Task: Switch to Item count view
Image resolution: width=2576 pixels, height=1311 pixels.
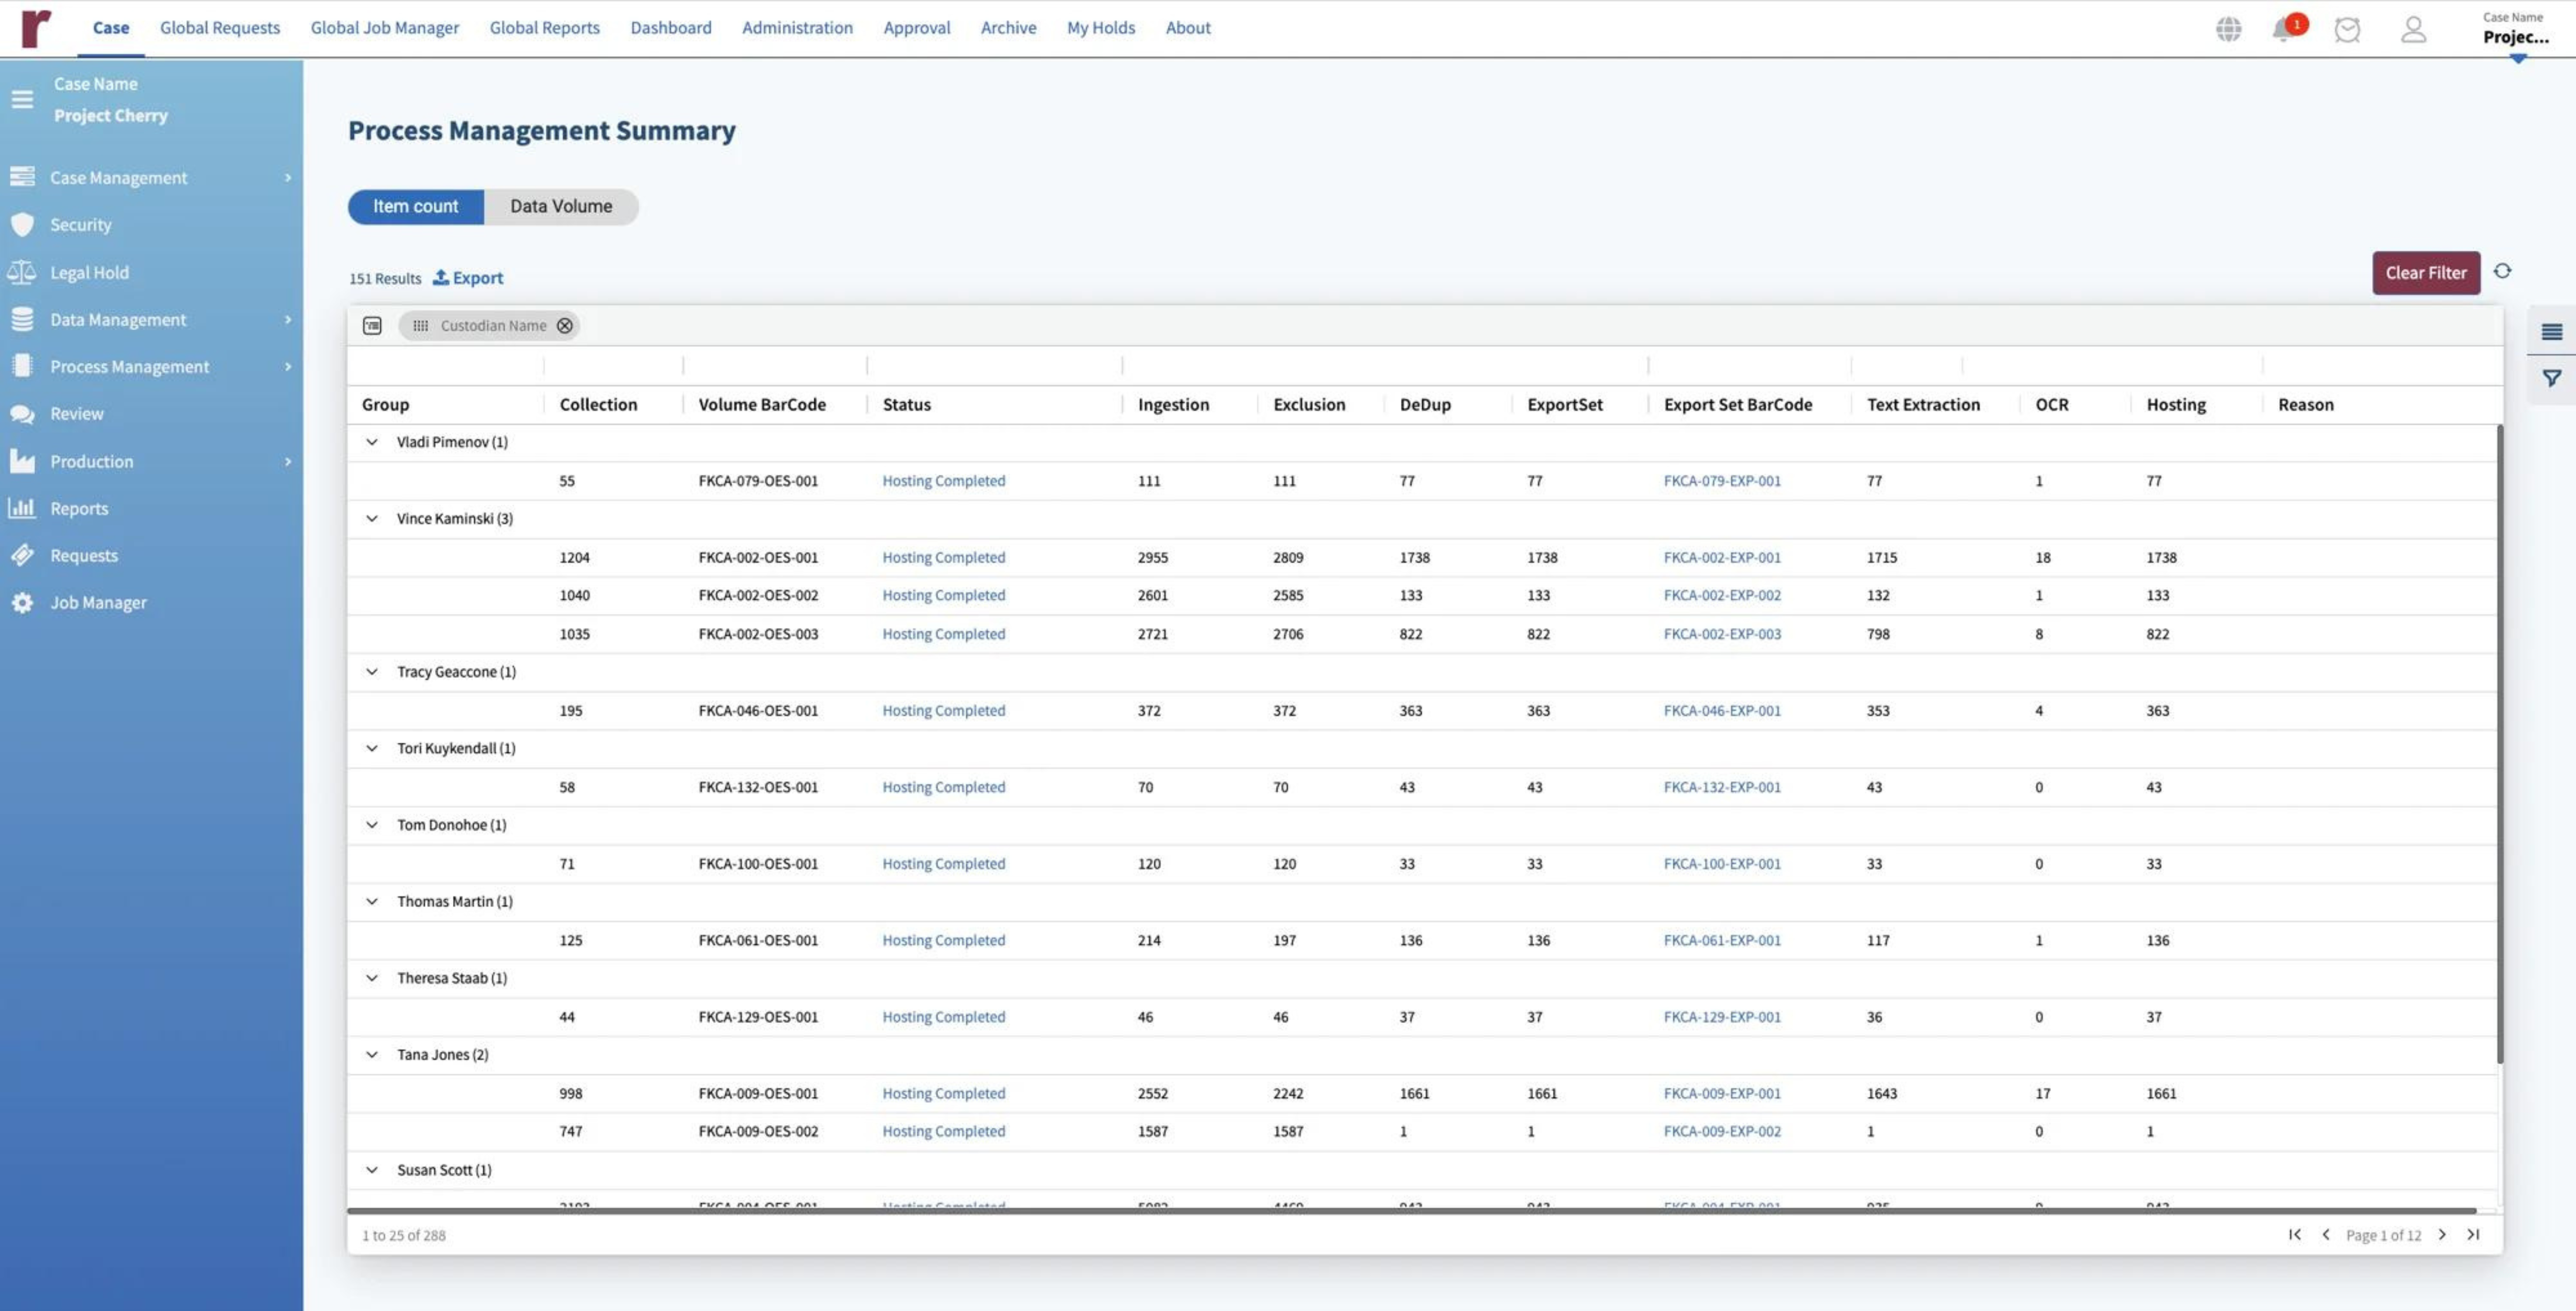Action: click(415, 206)
